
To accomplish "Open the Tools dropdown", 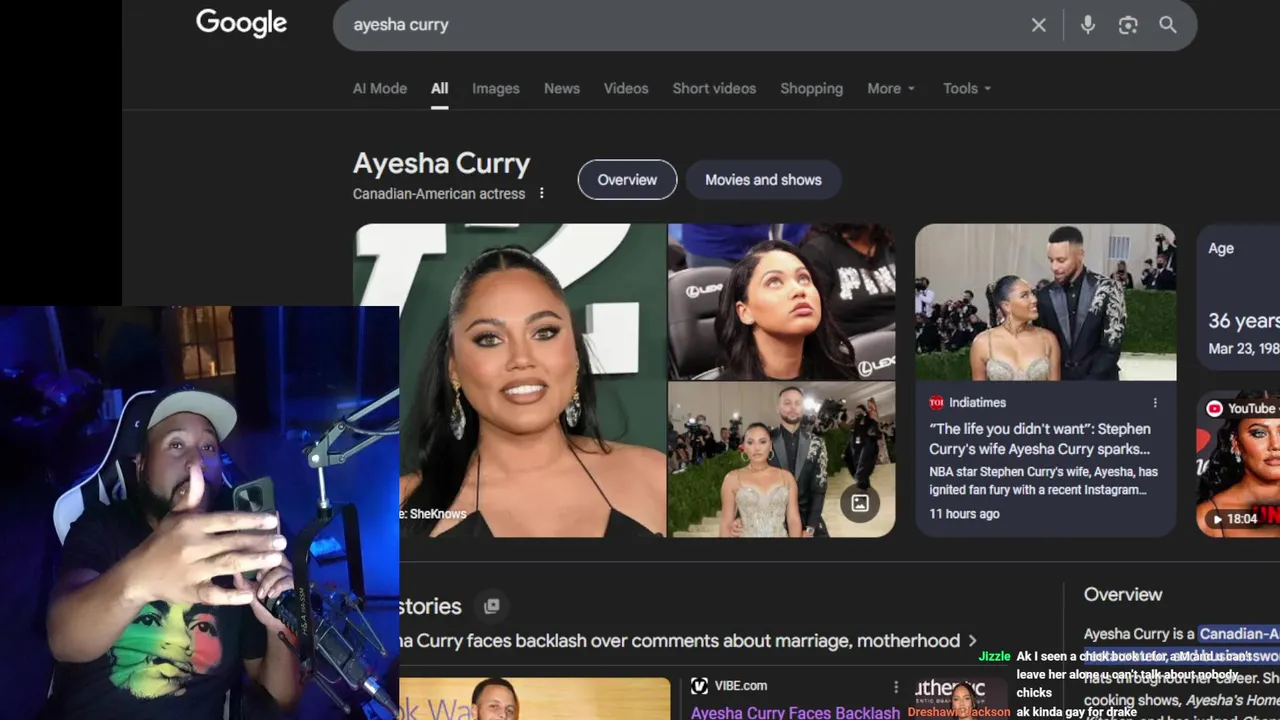I will coord(967,88).
